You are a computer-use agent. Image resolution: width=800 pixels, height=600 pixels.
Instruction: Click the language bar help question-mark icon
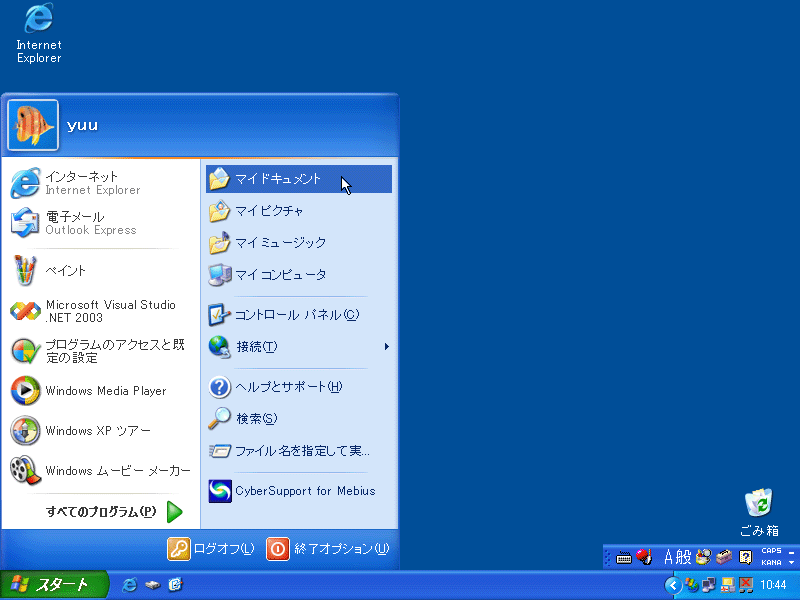click(745, 557)
